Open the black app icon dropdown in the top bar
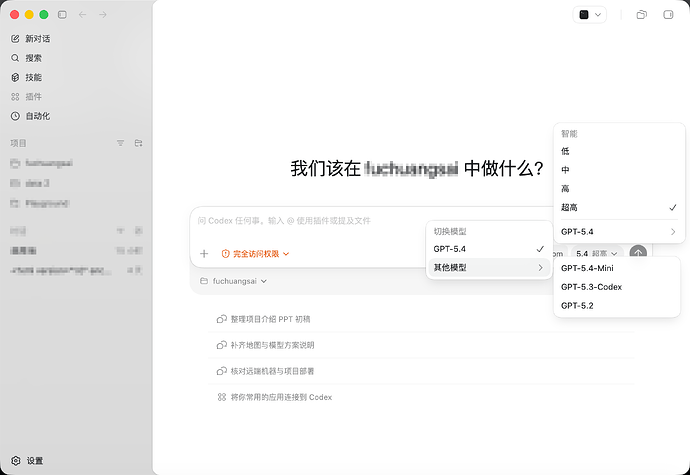Image resolution: width=690 pixels, height=475 pixels. [x=590, y=15]
